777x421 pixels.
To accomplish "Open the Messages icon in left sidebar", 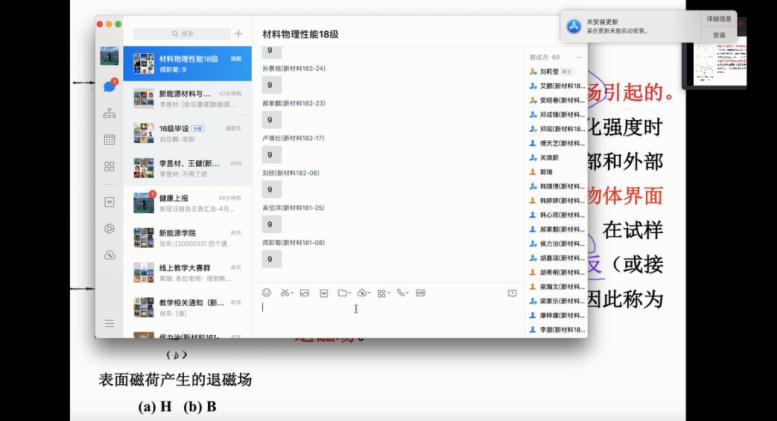I will [110, 87].
